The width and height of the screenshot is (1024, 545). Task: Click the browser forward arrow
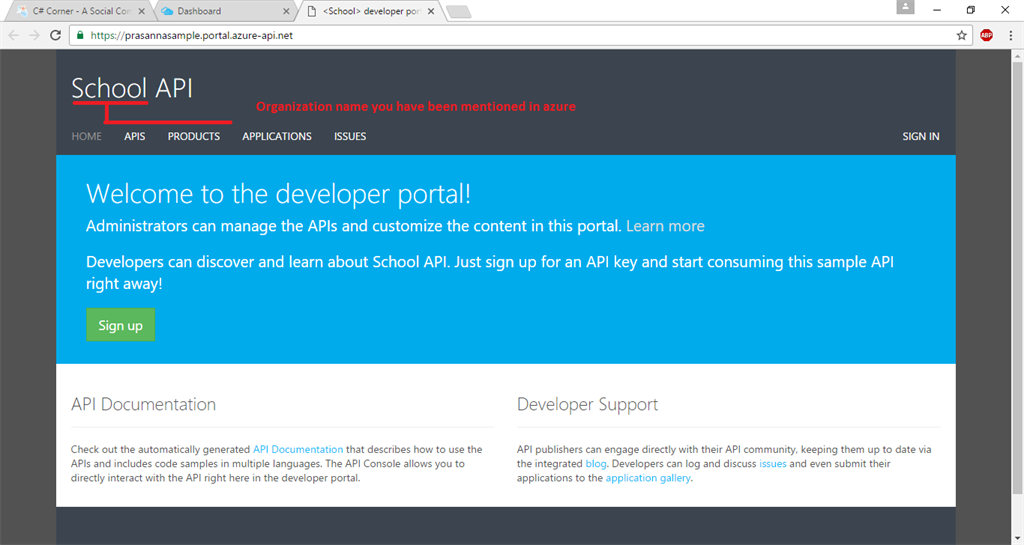coord(35,35)
